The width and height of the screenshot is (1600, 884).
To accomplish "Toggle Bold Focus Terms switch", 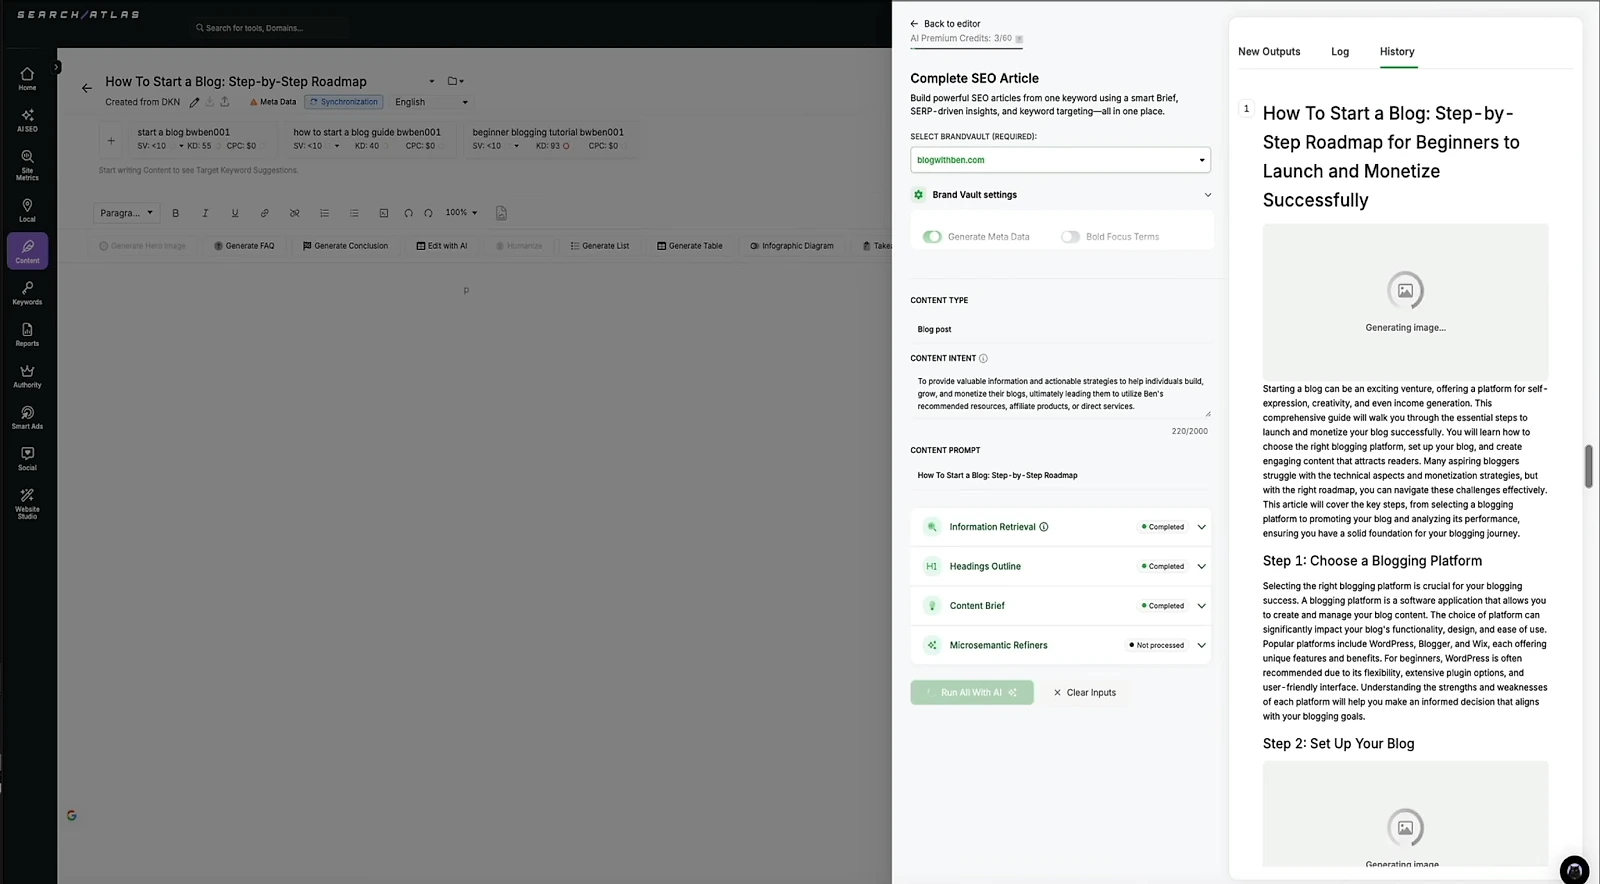I will pos(1070,237).
